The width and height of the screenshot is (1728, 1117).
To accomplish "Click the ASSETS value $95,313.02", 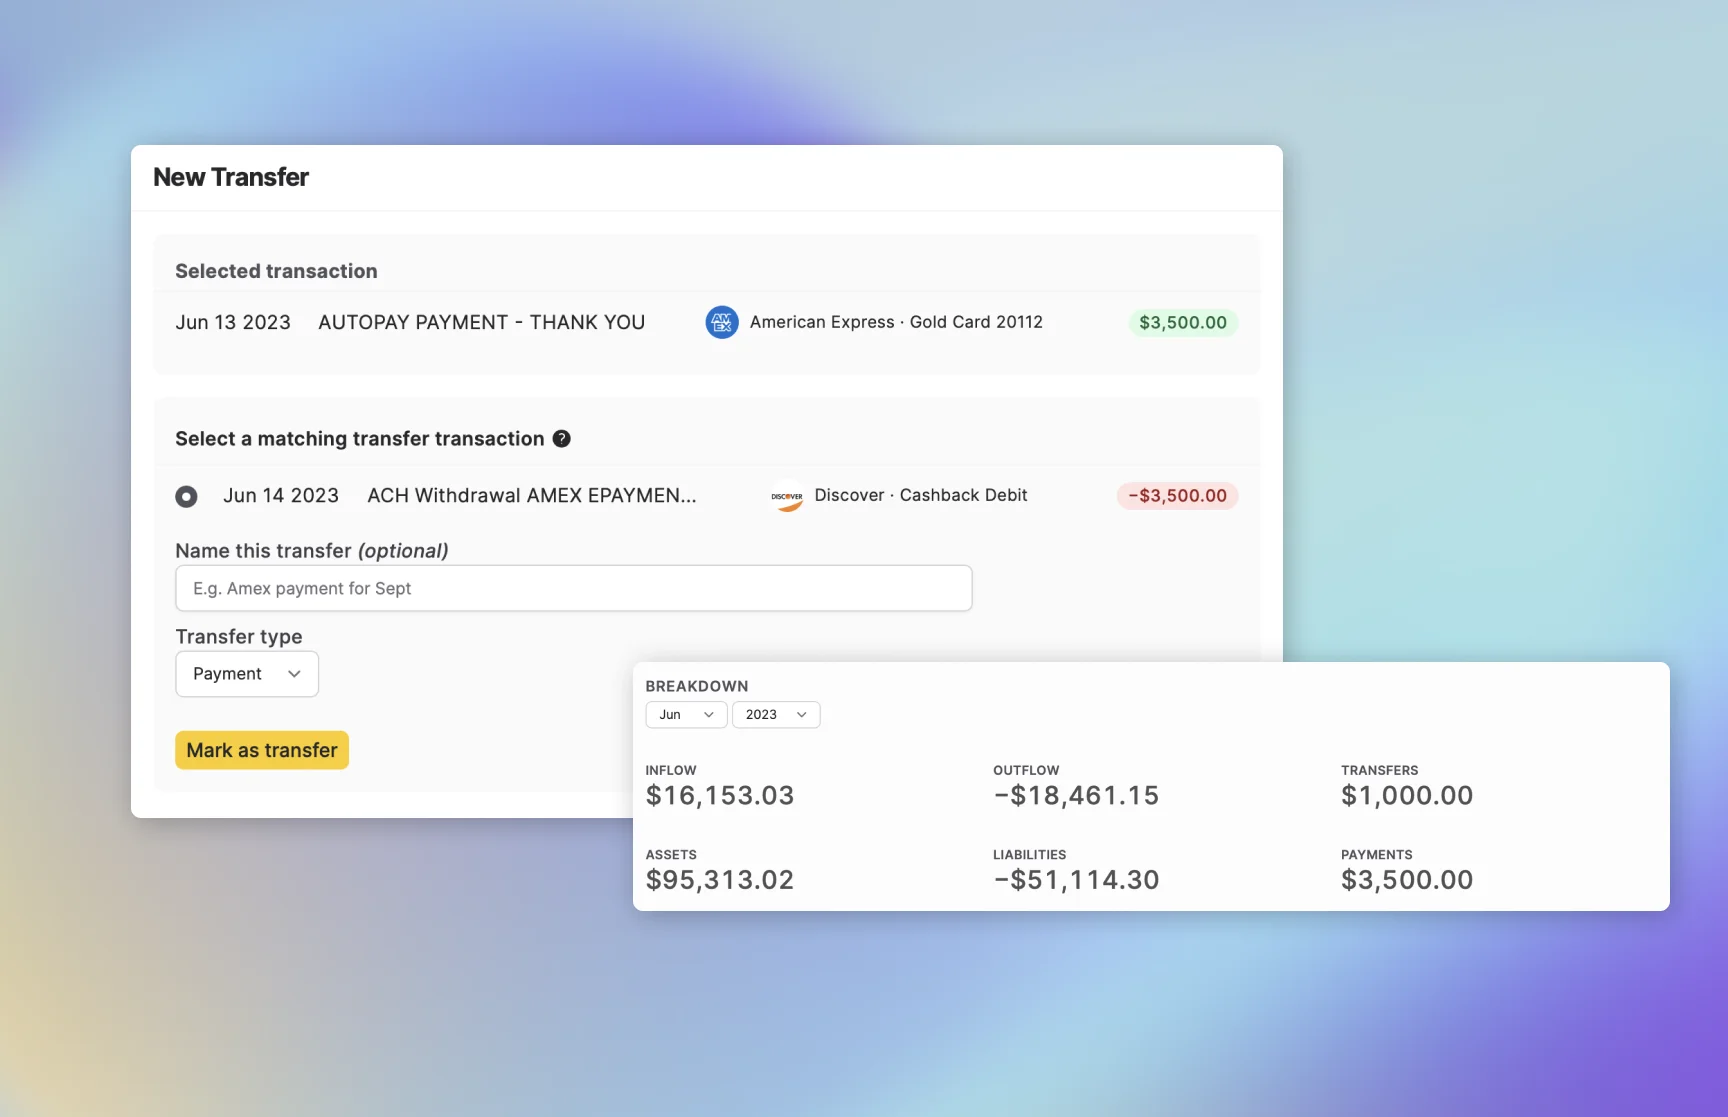I will pos(720,880).
